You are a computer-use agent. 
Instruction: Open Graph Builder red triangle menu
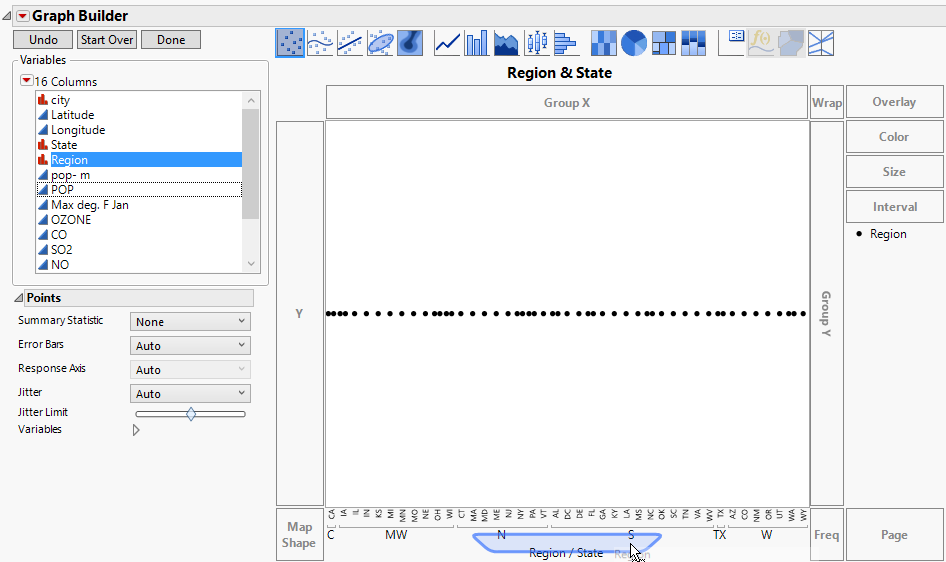[23, 15]
